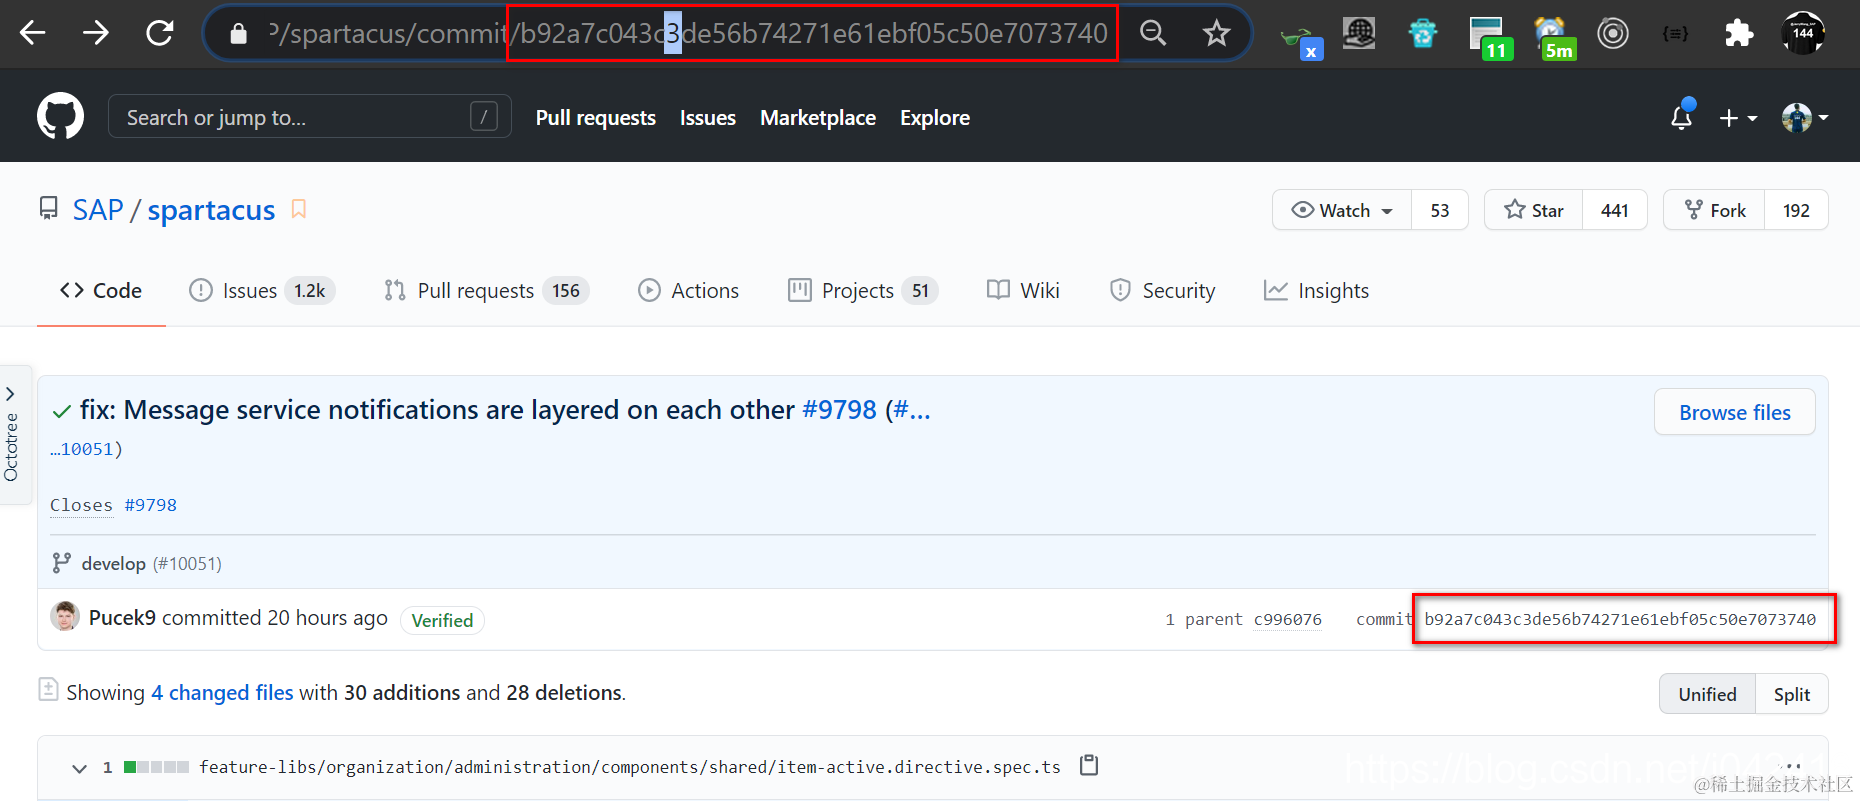Star the repository
This screenshot has width=1860, height=801.
pos(1534,210)
